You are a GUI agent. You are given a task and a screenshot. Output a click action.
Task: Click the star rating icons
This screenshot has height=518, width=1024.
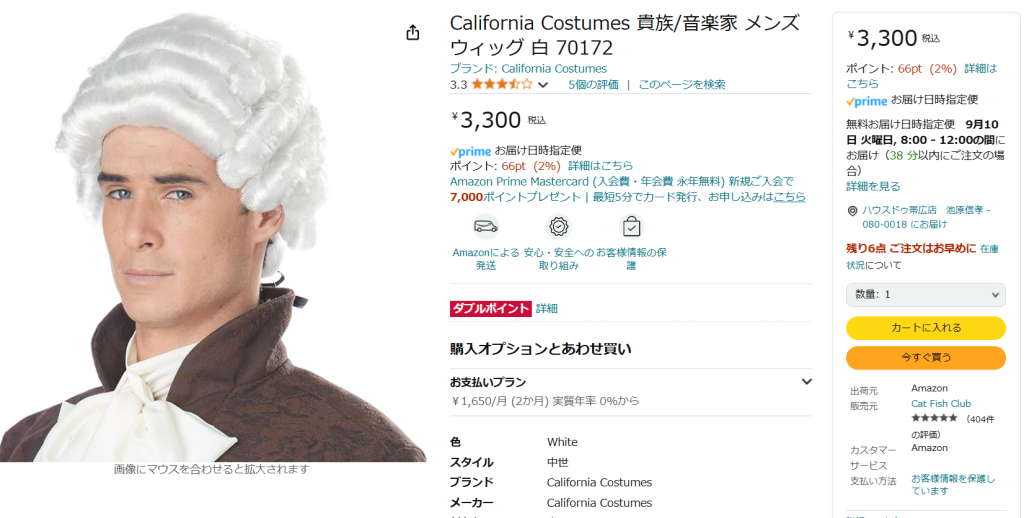click(x=502, y=84)
